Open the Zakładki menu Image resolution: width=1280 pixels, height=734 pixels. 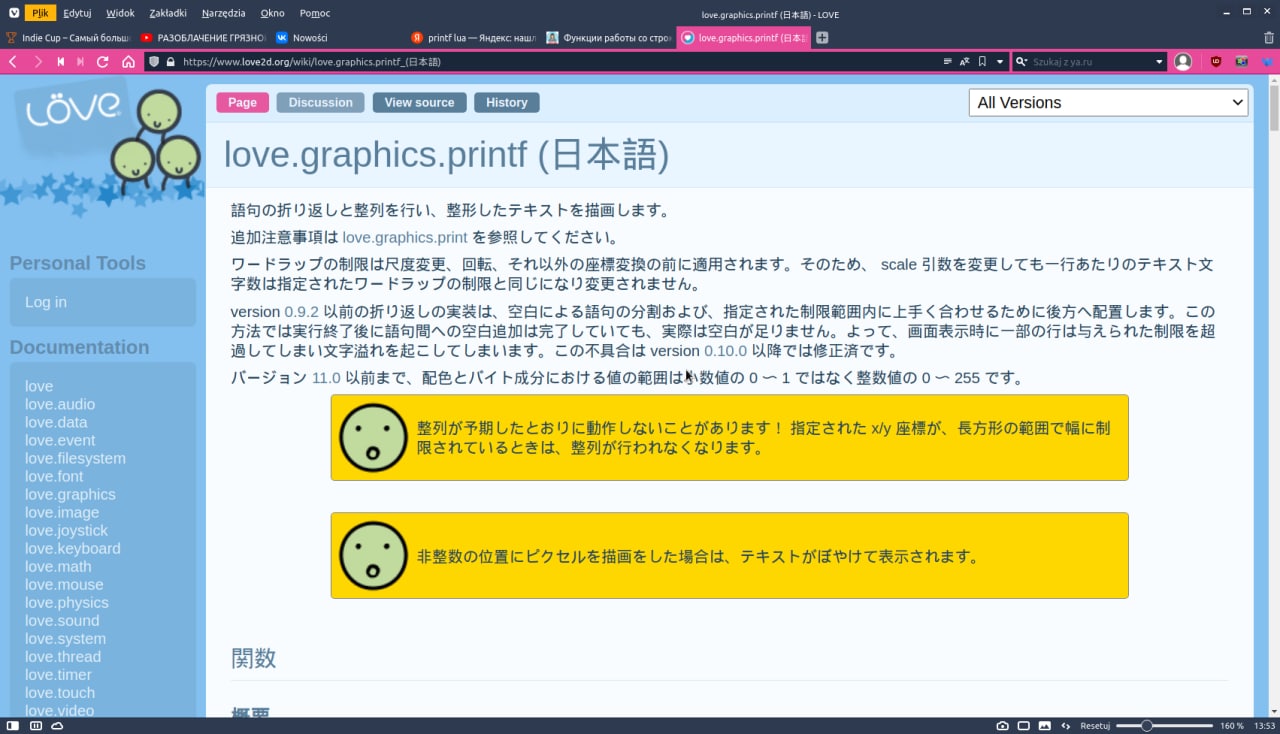167,13
